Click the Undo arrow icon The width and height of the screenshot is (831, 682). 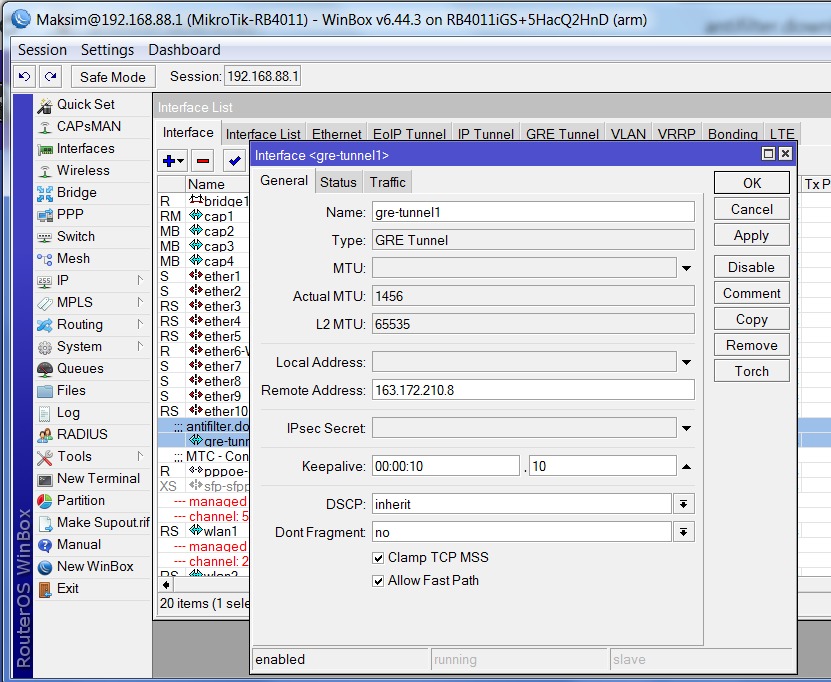[x=24, y=77]
